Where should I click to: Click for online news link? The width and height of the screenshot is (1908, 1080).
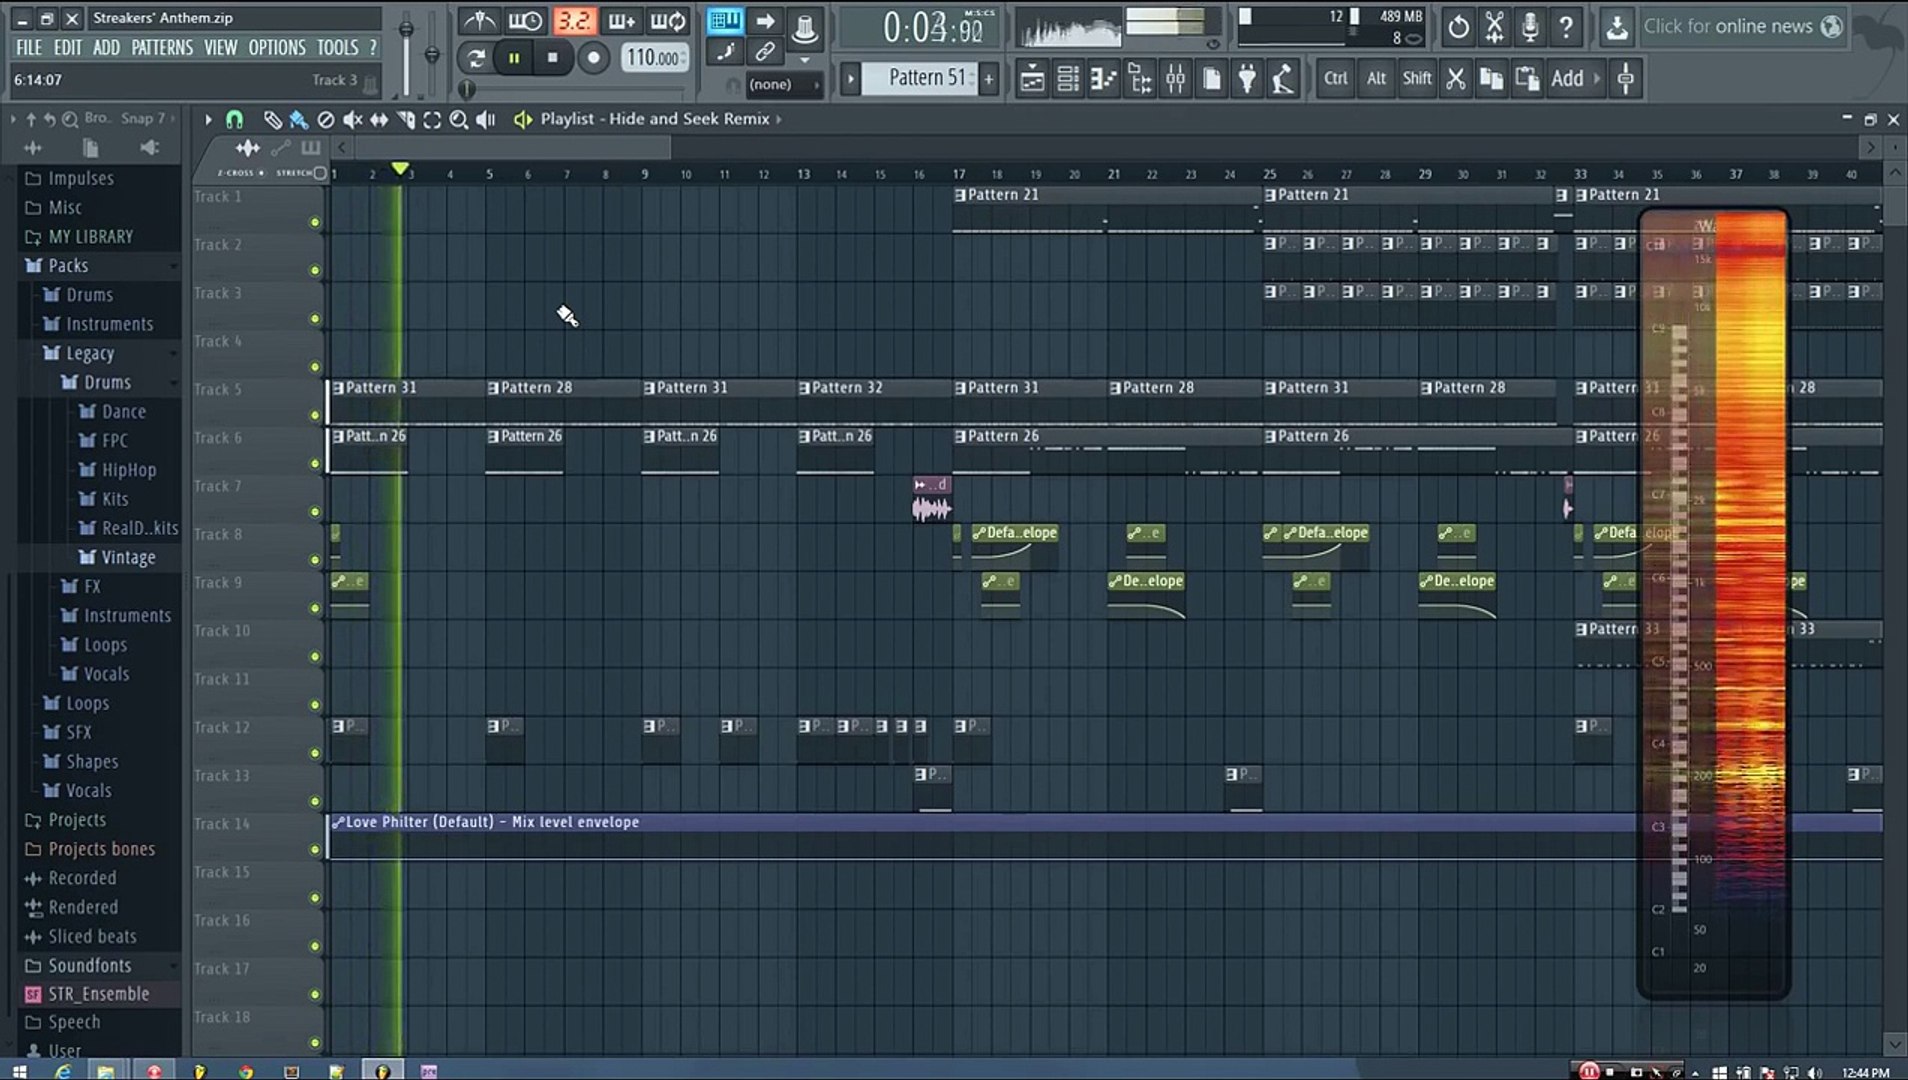(x=1727, y=27)
